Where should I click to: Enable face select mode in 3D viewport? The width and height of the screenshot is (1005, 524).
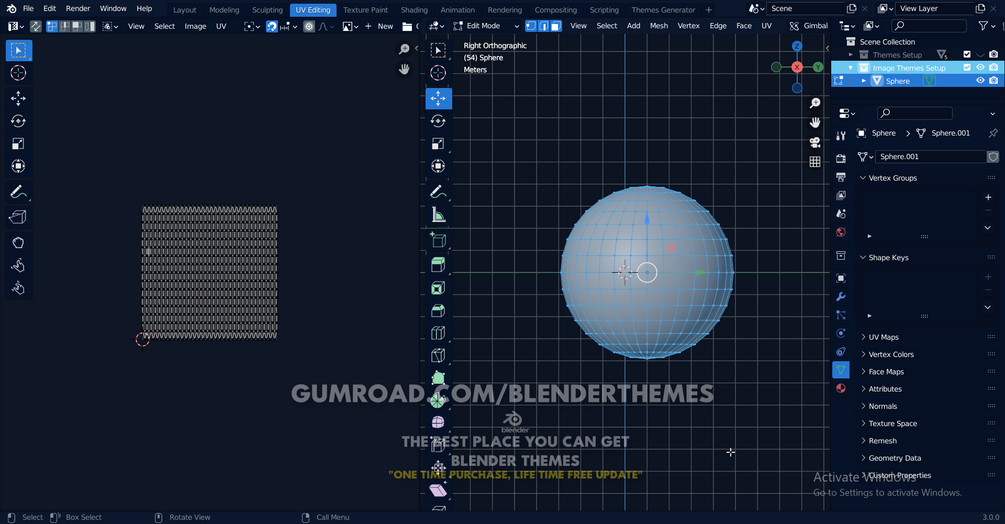click(x=556, y=26)
